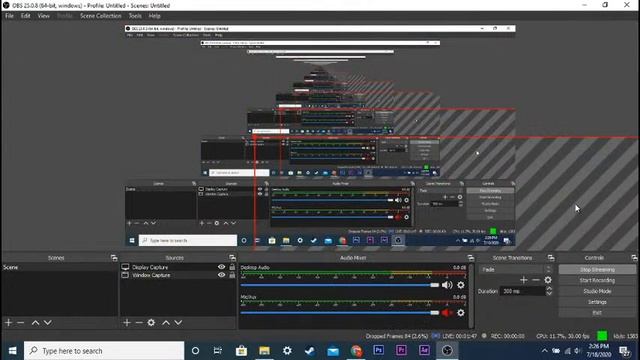Viewport: 640px width, 360px height.
Task: Select the Display Capture source row
Action: (178, 267)
